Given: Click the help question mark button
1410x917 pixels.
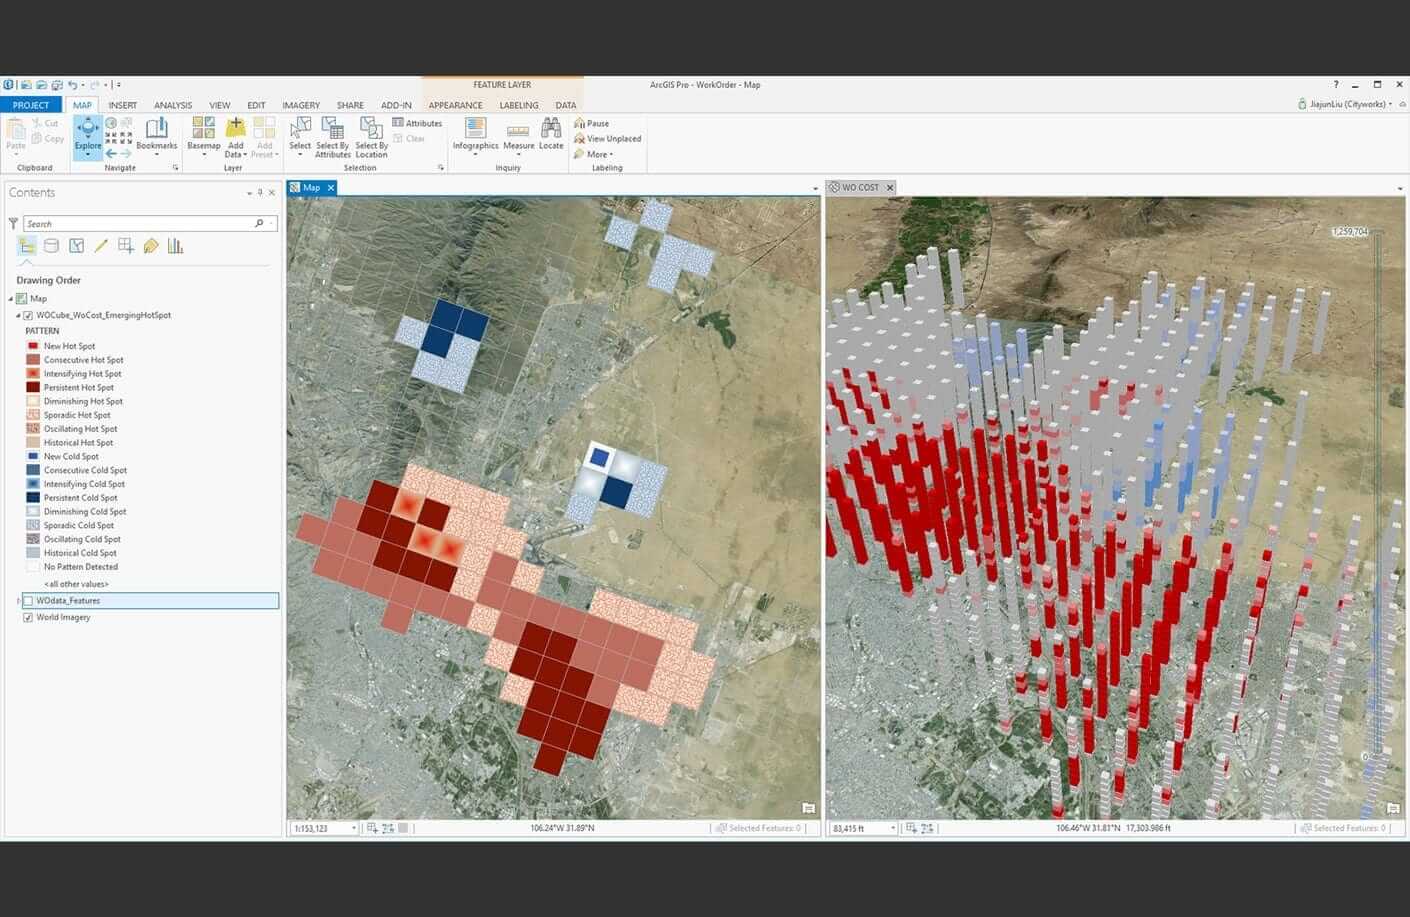Looking at the screenshot, I should [1335, 85].
